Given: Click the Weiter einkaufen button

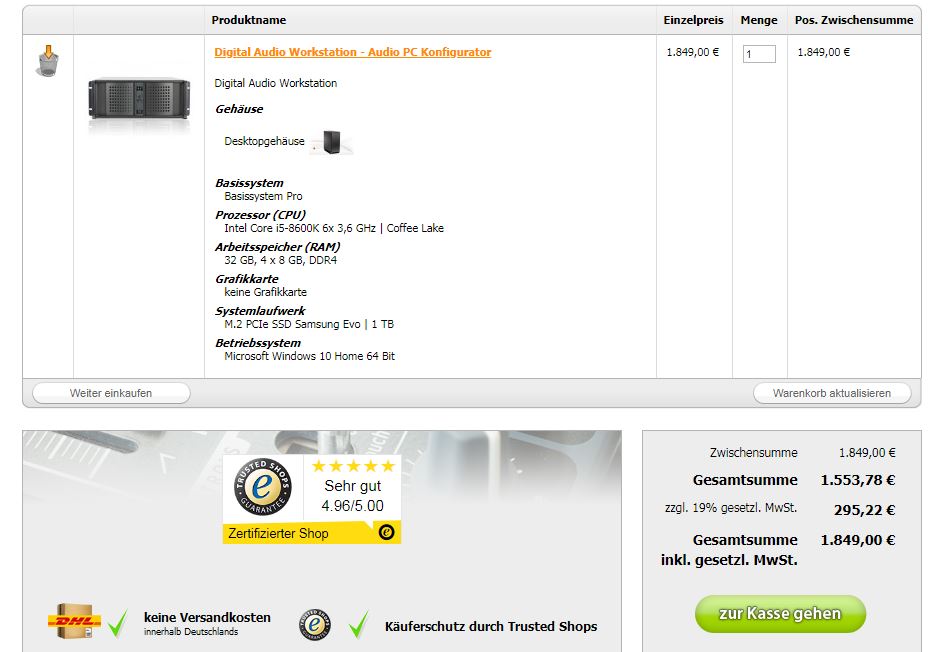Looking at the screenshot, I should pos(111,393).
